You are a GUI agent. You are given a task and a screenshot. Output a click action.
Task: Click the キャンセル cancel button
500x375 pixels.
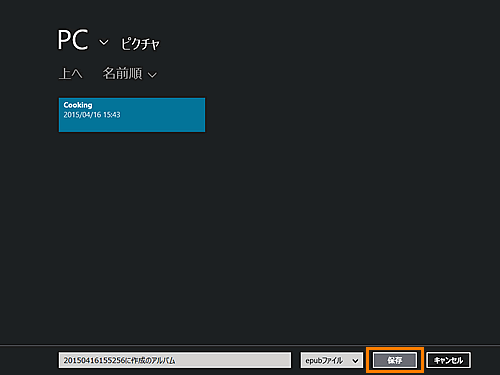pyautogui.click(x=448, y=360)
